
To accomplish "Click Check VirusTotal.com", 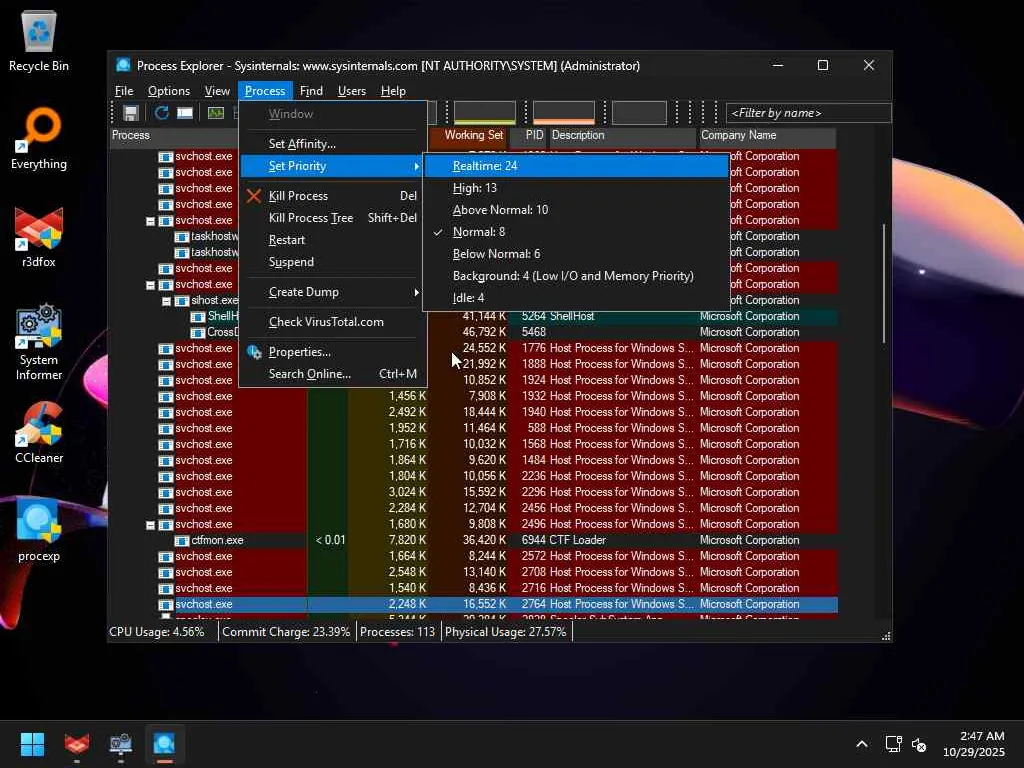I will click(333, 322).
